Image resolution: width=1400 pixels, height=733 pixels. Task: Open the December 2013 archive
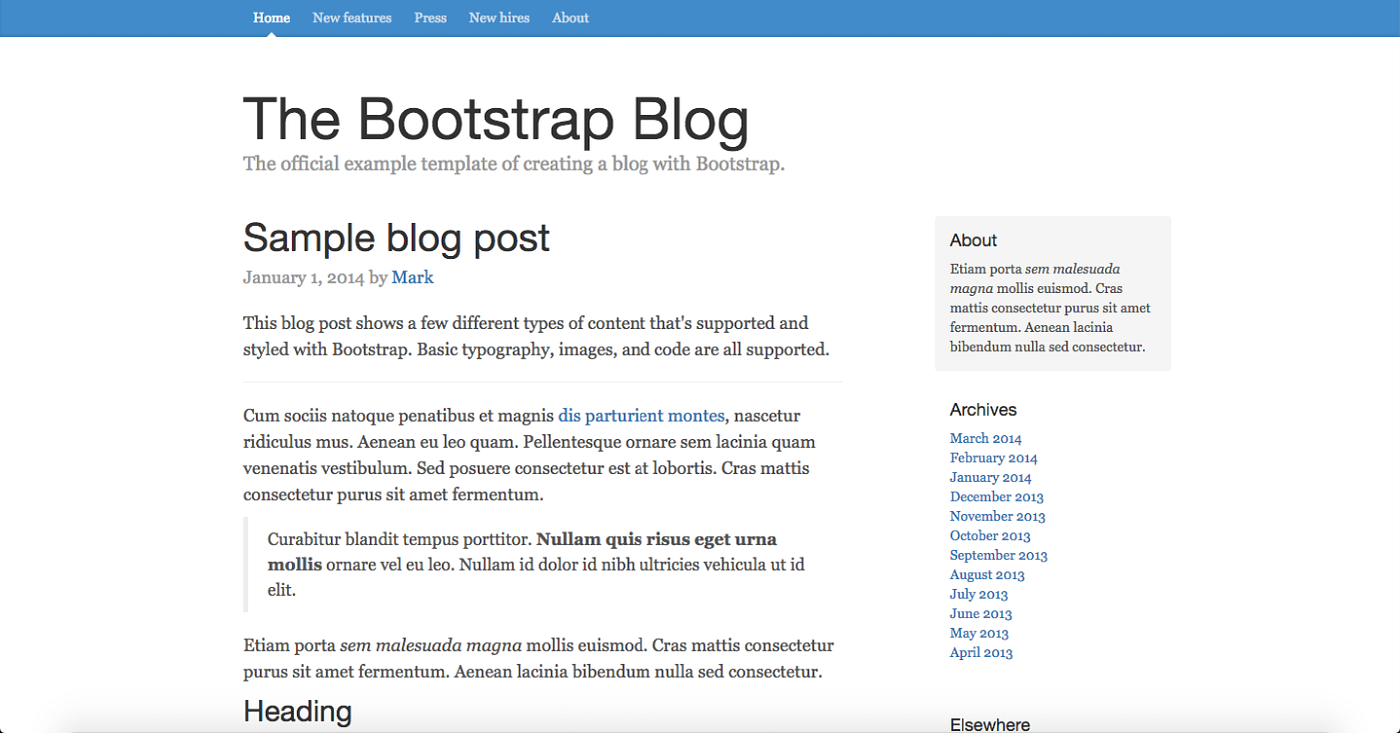click(x=996, y=496)
